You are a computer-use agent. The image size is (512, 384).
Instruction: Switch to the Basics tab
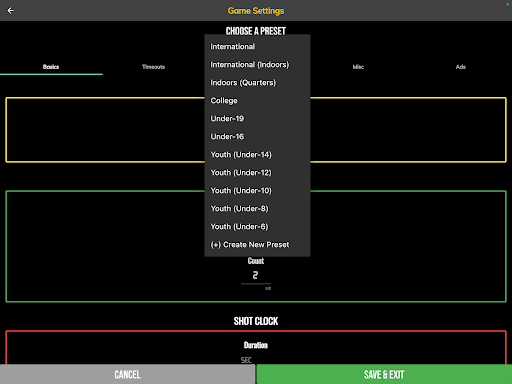tap(51, 67)
